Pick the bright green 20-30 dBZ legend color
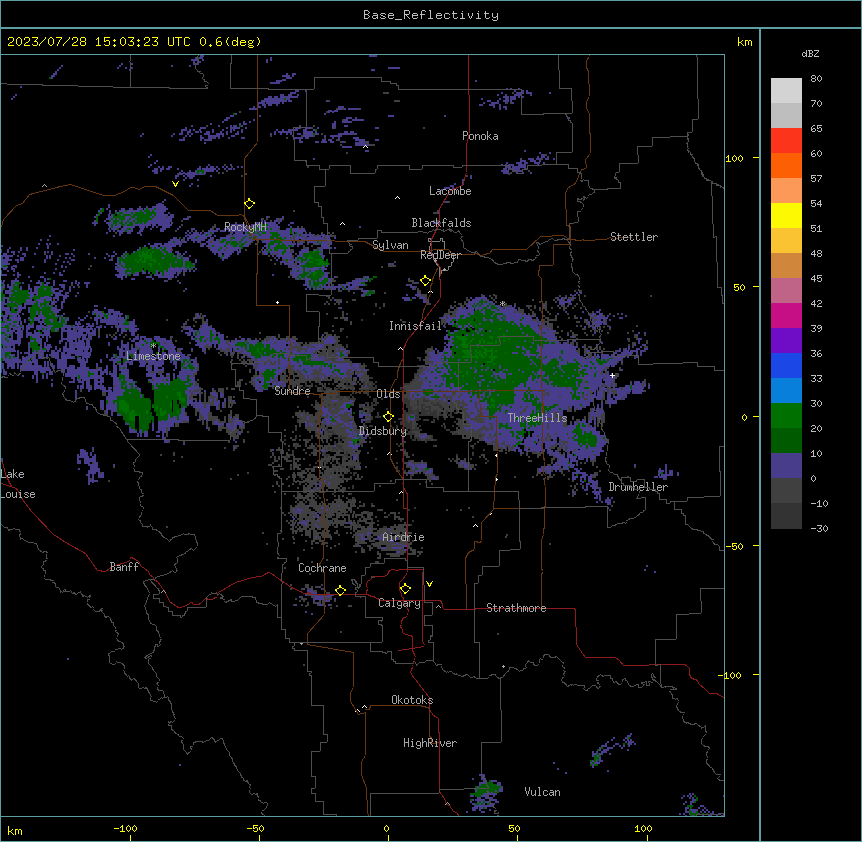This screenshot has height=842, width=862. [786, 416]
